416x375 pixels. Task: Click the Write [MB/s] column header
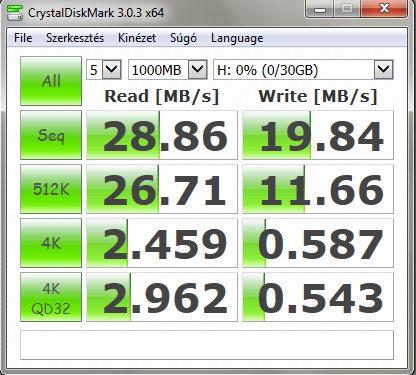point(318,96)
